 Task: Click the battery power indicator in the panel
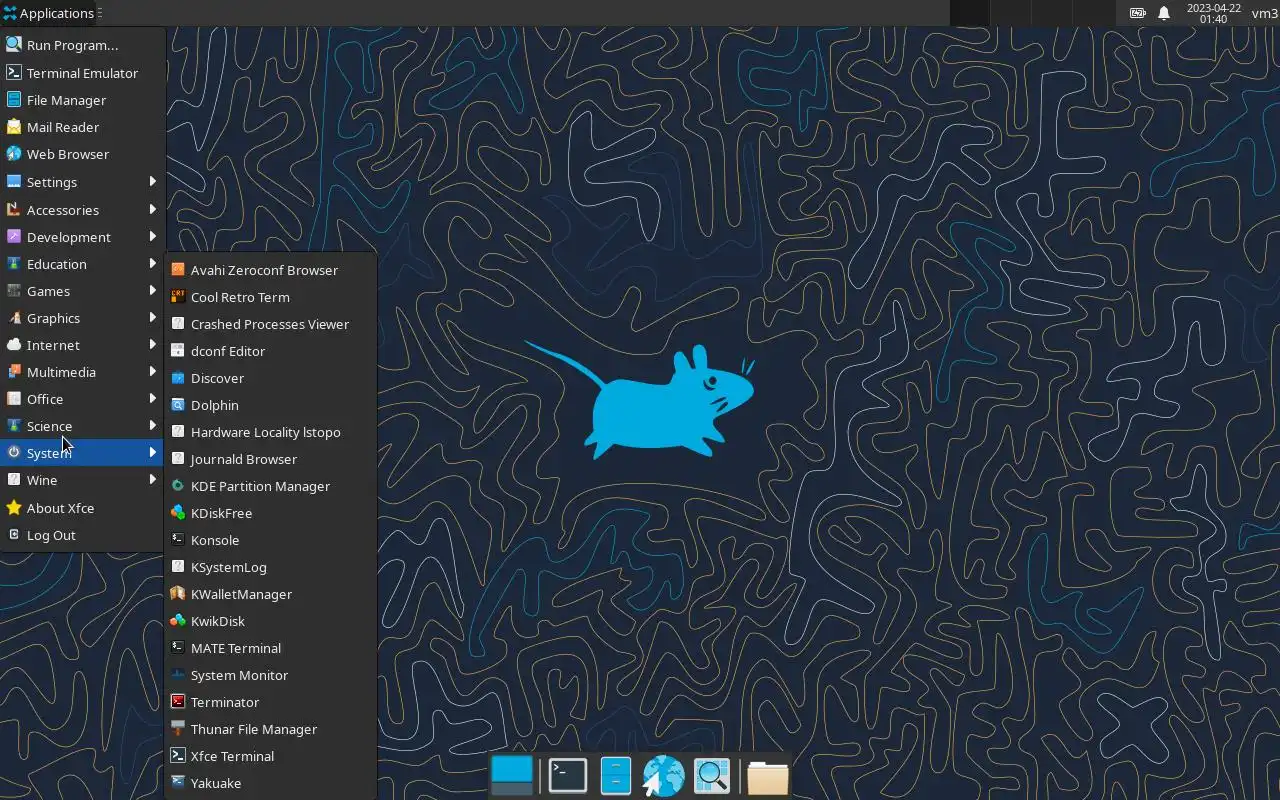(1138, 13)
